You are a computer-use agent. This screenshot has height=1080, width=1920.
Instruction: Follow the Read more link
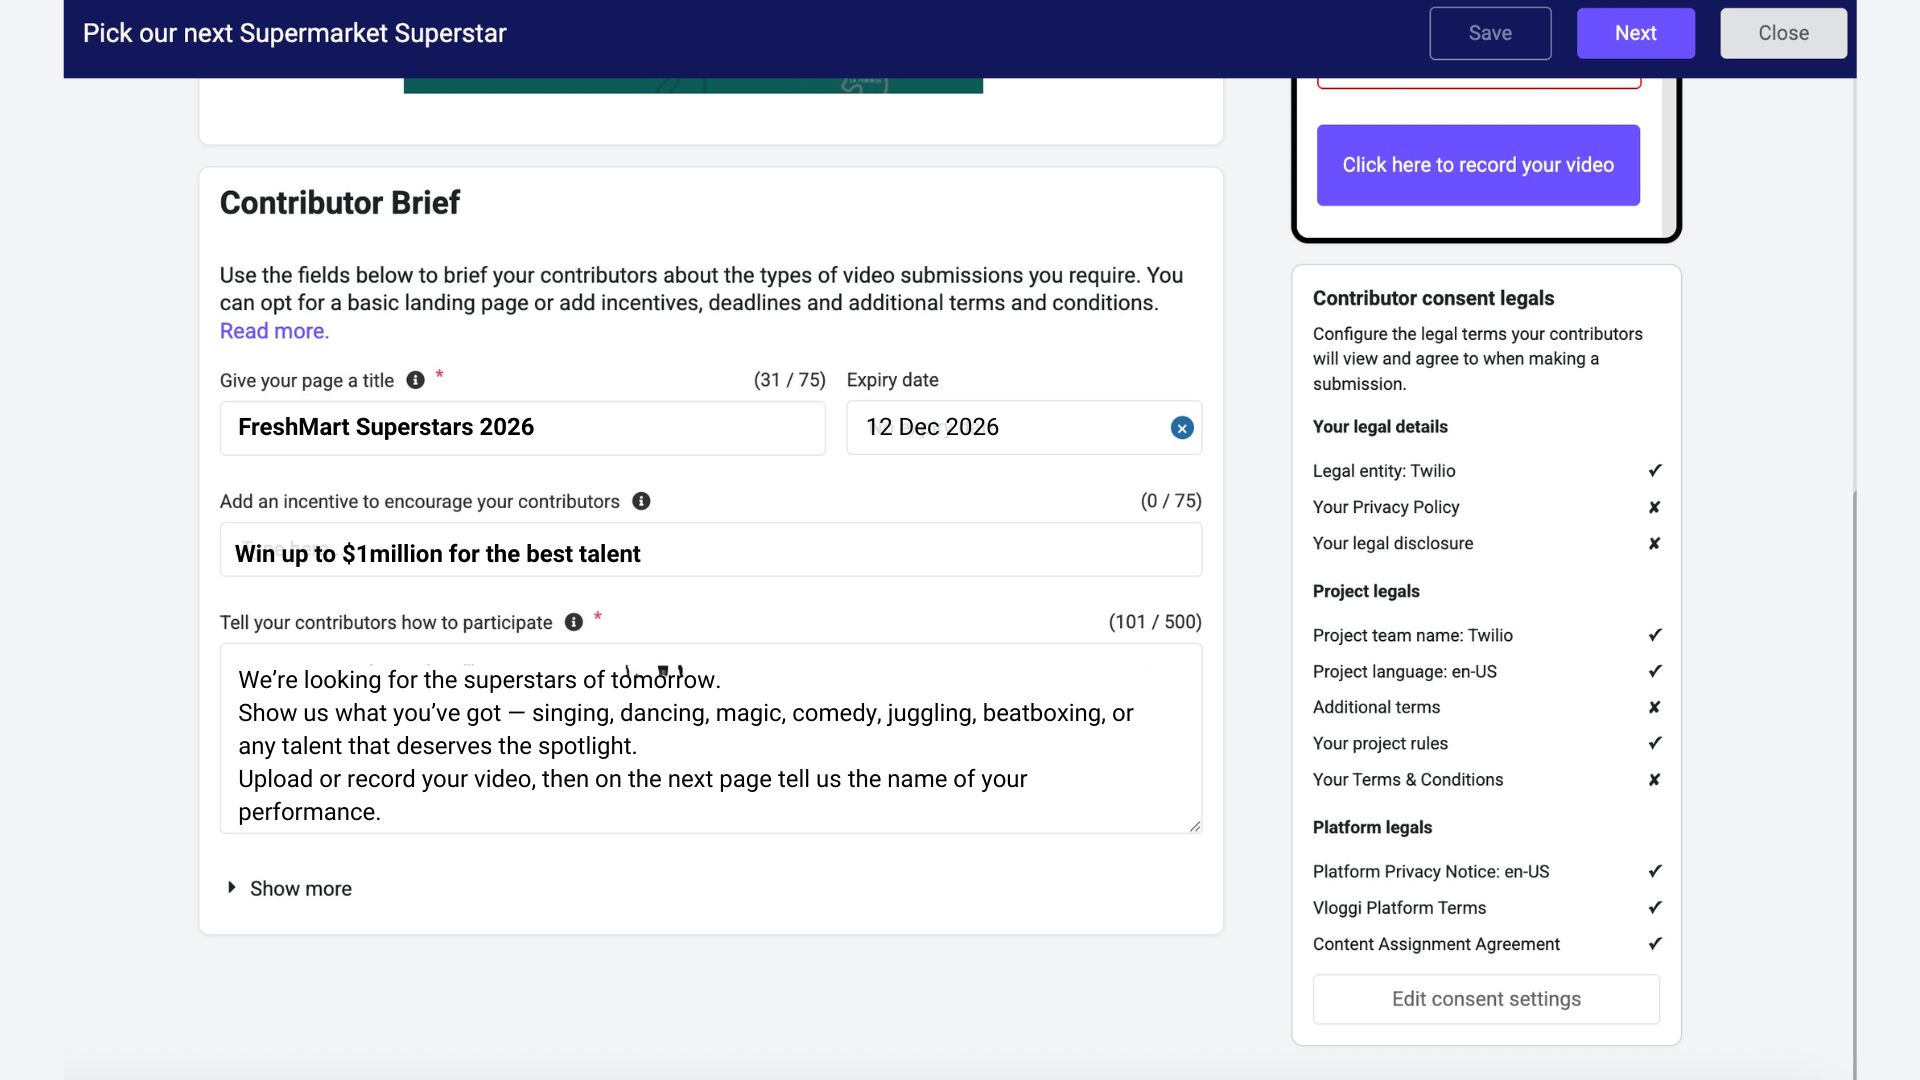274,331
